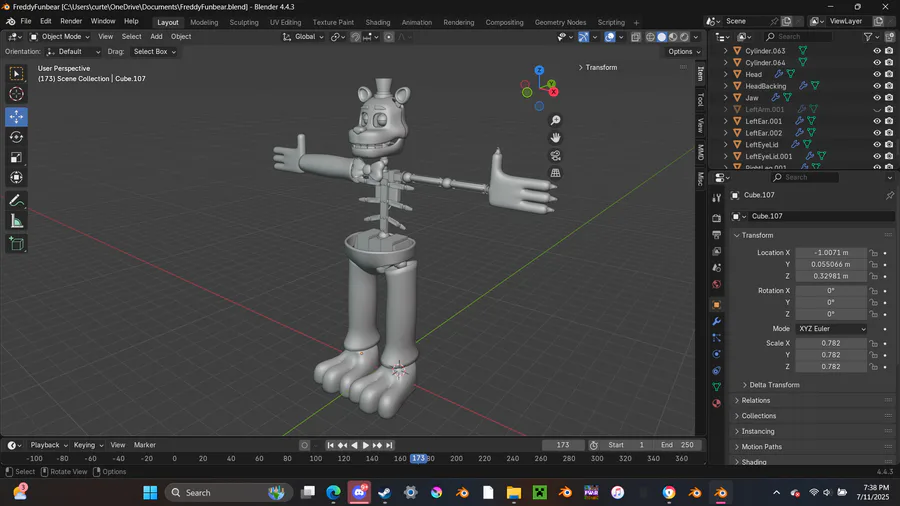Screen dimensions: 900x506
Task: Switch to the UV Editing workspace tab
Action: 285,22
